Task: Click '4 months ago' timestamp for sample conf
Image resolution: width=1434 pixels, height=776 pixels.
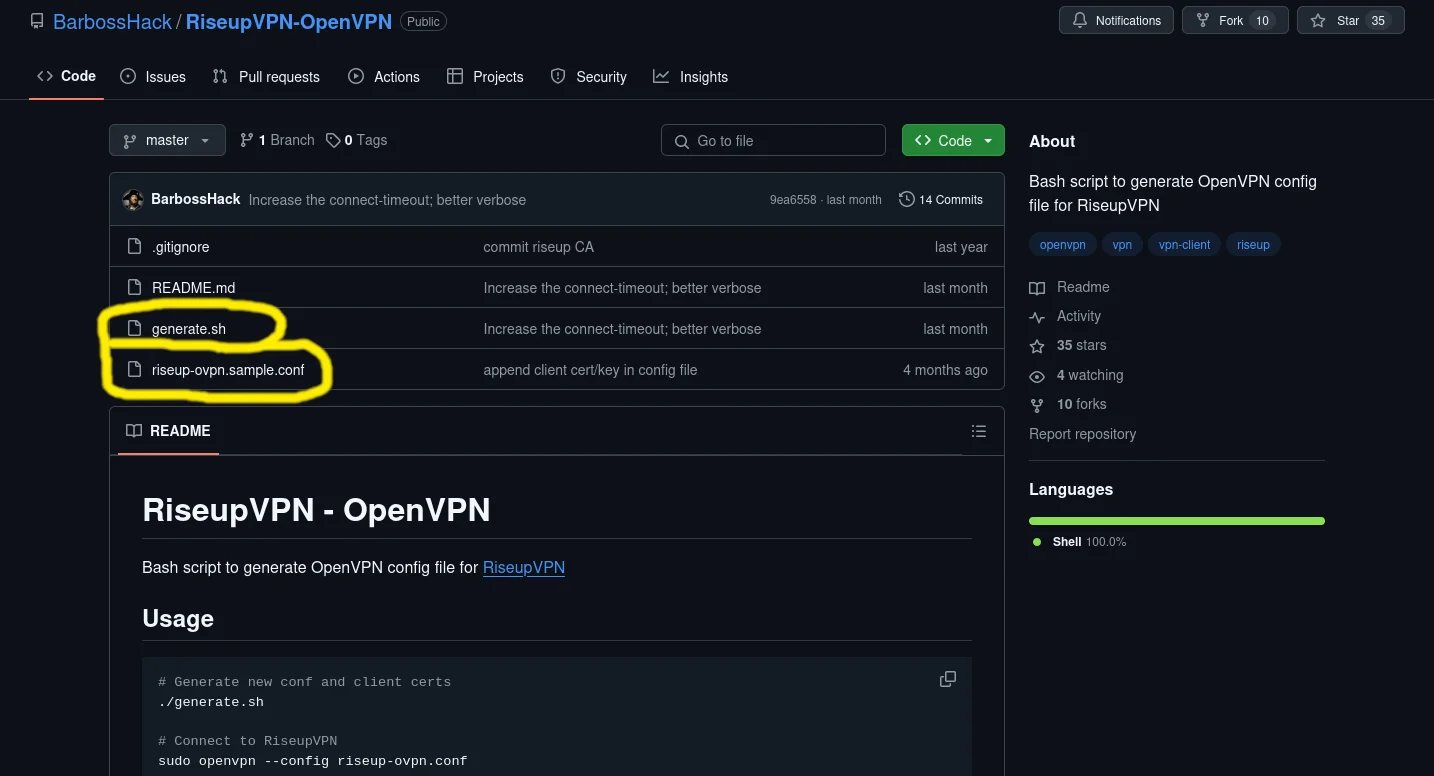Action: coord(945,370)
